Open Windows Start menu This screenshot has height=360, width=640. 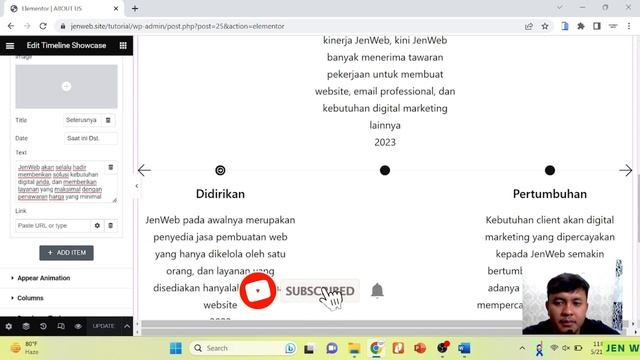pyautogui.click(x=176, y=348)
